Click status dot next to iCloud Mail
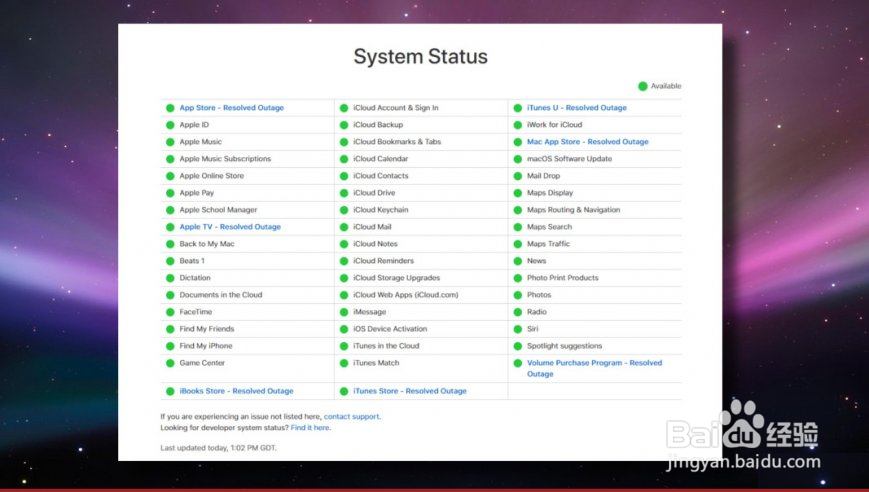This screenshot has width=869, height=492. (344, 227)
